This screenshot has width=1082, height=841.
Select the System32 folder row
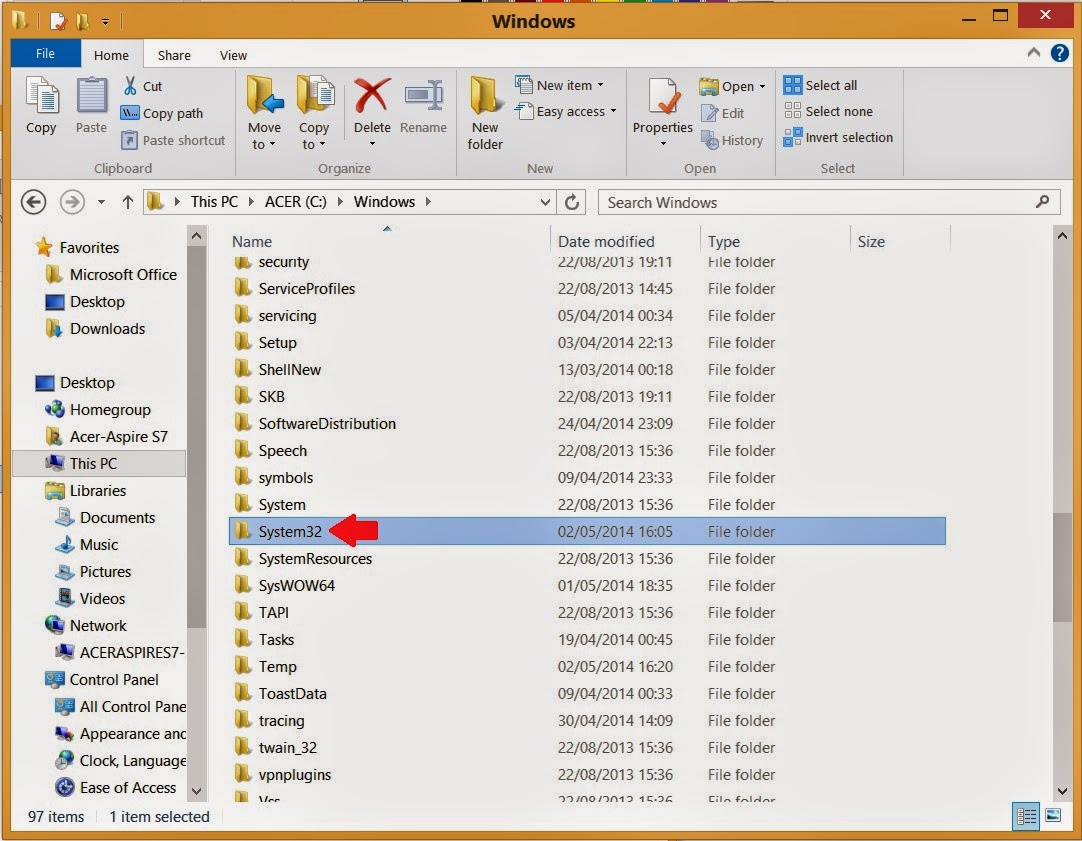[x=587, y=531]
